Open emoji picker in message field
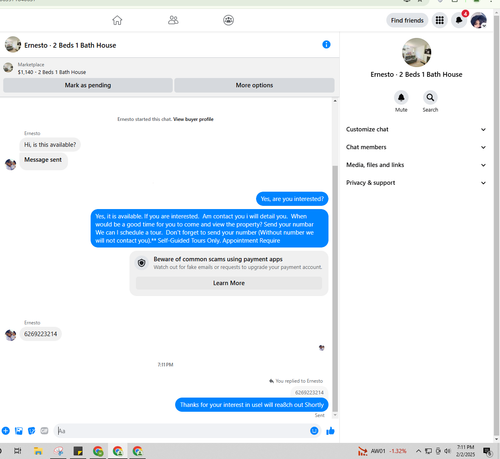 pyautogui.click(x=314, y=431)
